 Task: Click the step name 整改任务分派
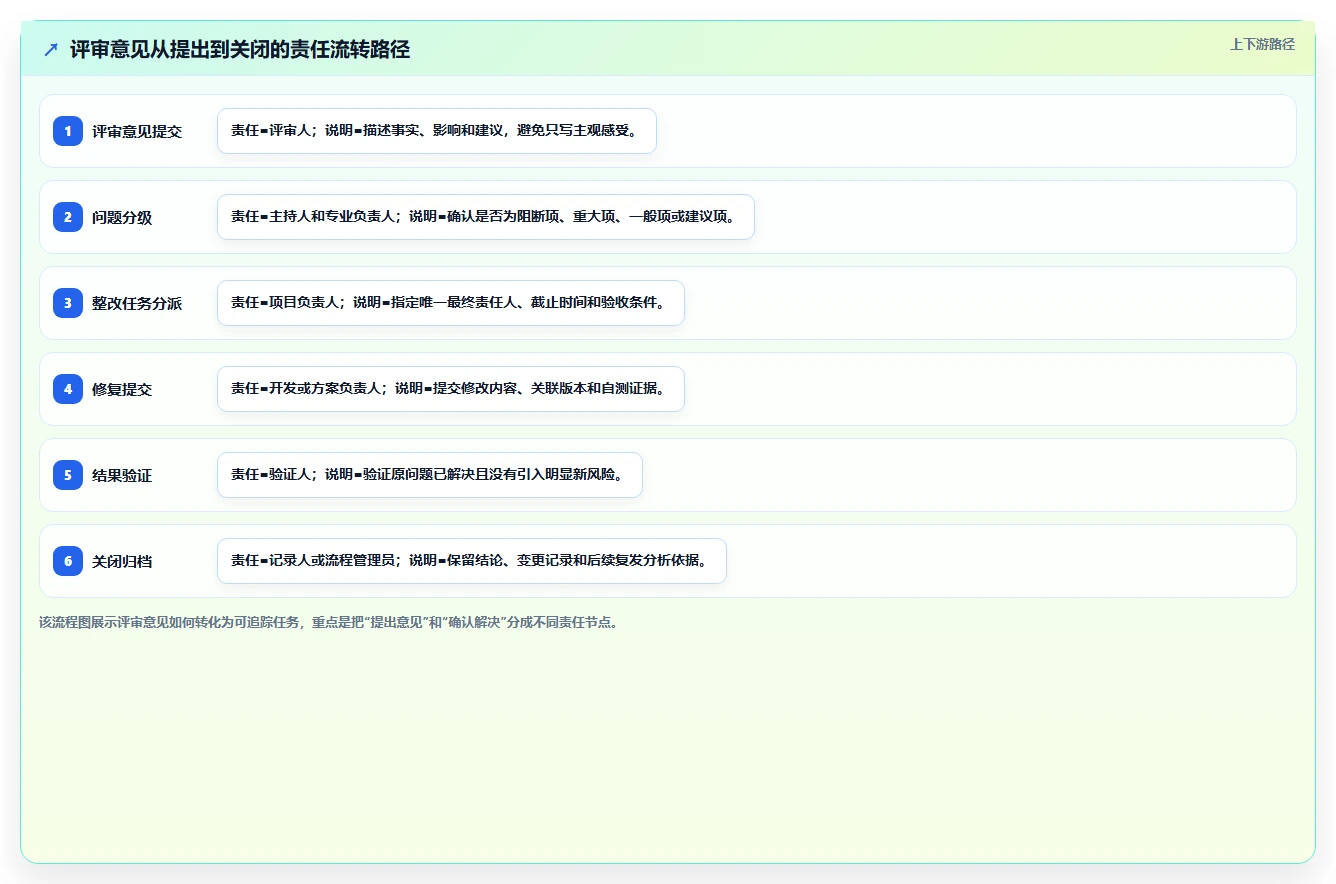(137, 303)
